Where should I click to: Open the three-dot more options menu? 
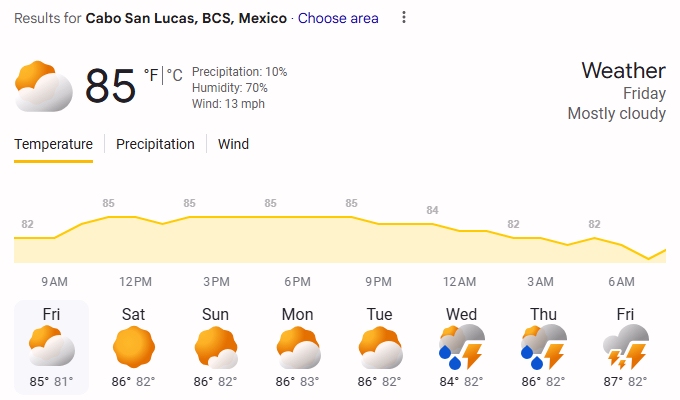coord(404,18)
